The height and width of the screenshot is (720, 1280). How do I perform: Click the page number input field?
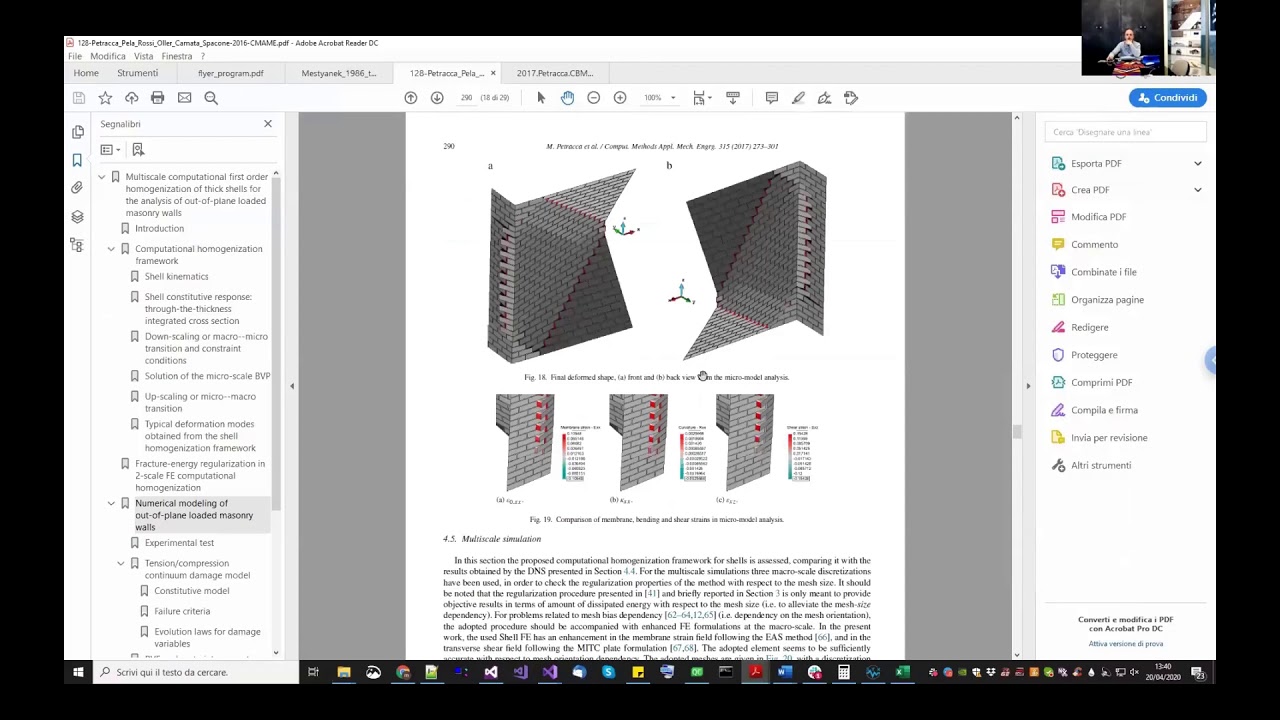[466, 98]
